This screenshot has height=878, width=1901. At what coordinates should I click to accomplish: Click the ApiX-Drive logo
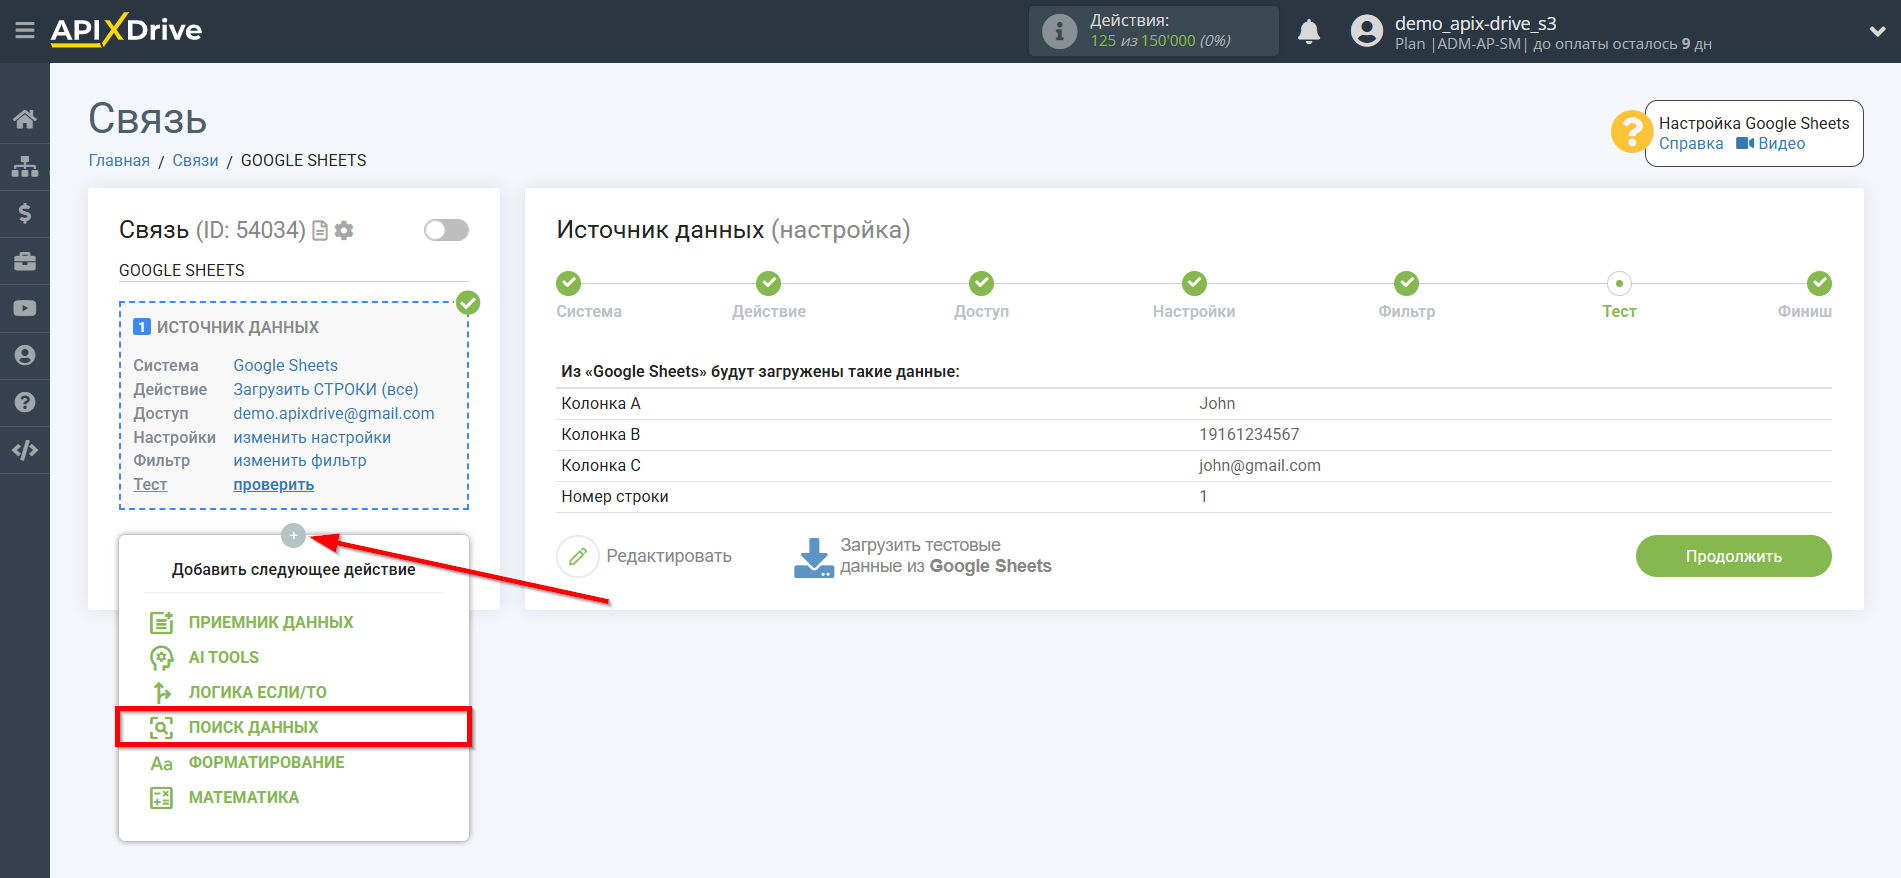pyautogui.click(x=126, y=30)
